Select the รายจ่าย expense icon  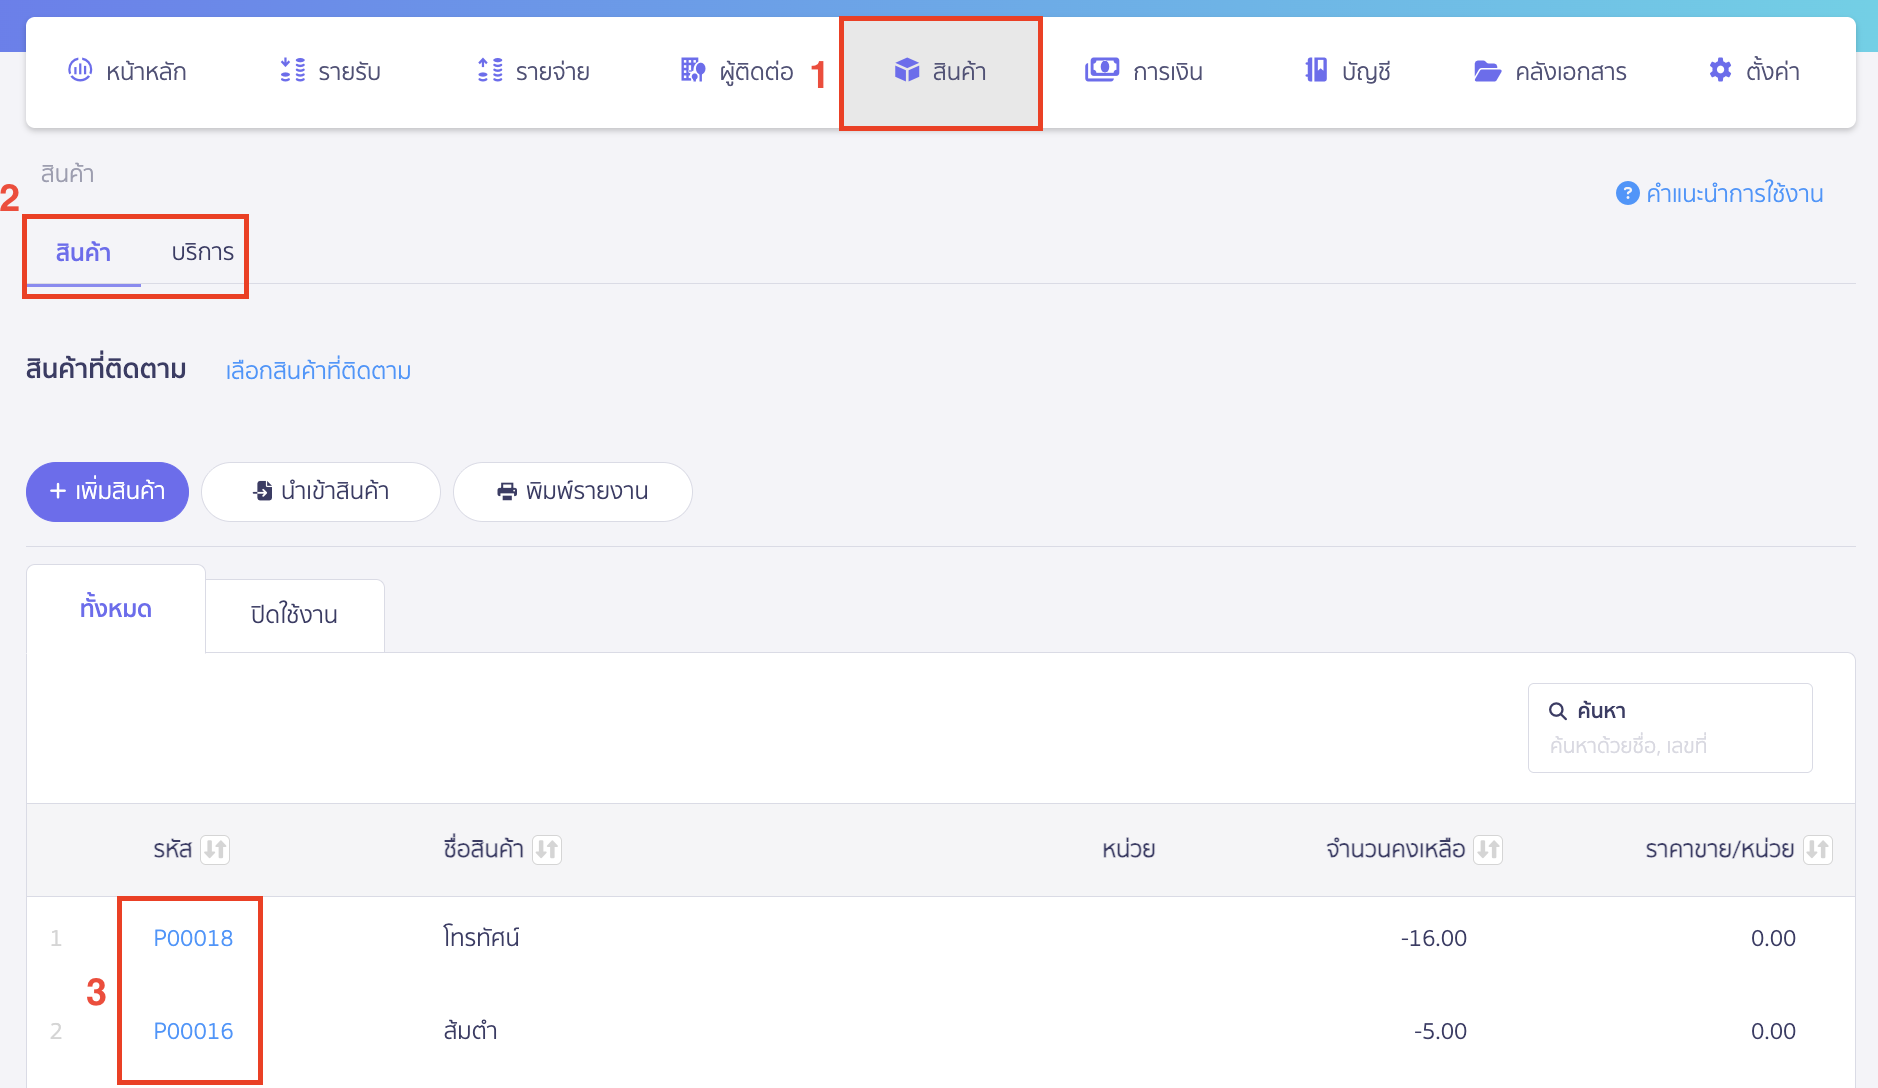click(x=489, y=70)
